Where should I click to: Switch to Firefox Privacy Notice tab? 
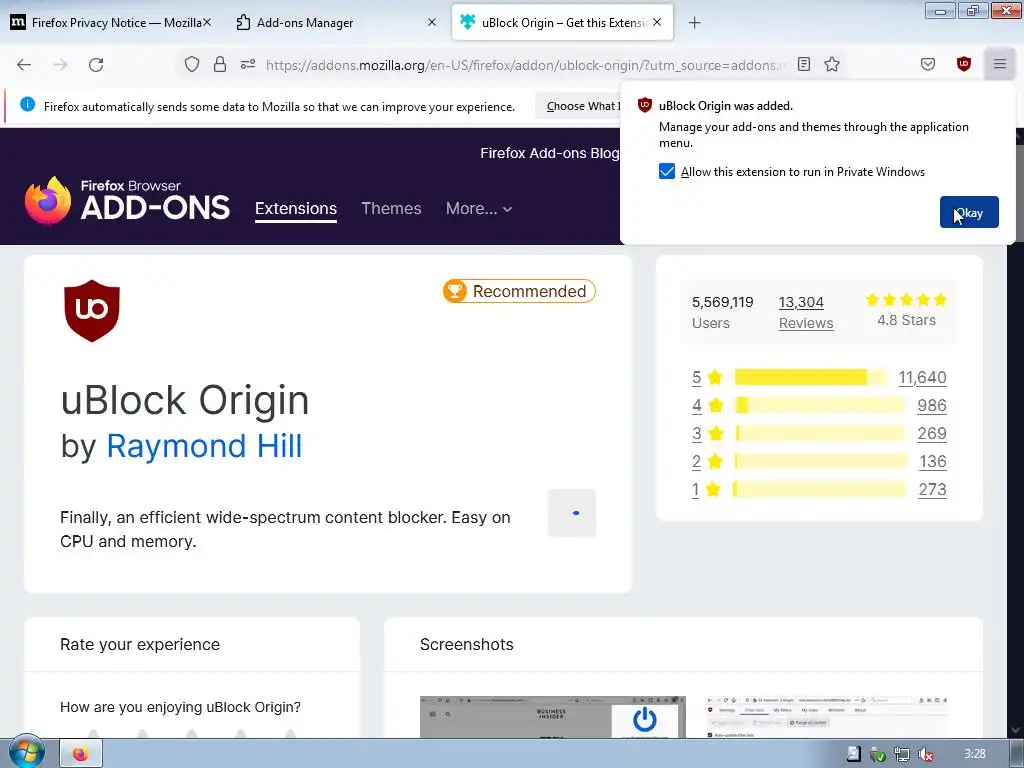[x=109, y=23]
